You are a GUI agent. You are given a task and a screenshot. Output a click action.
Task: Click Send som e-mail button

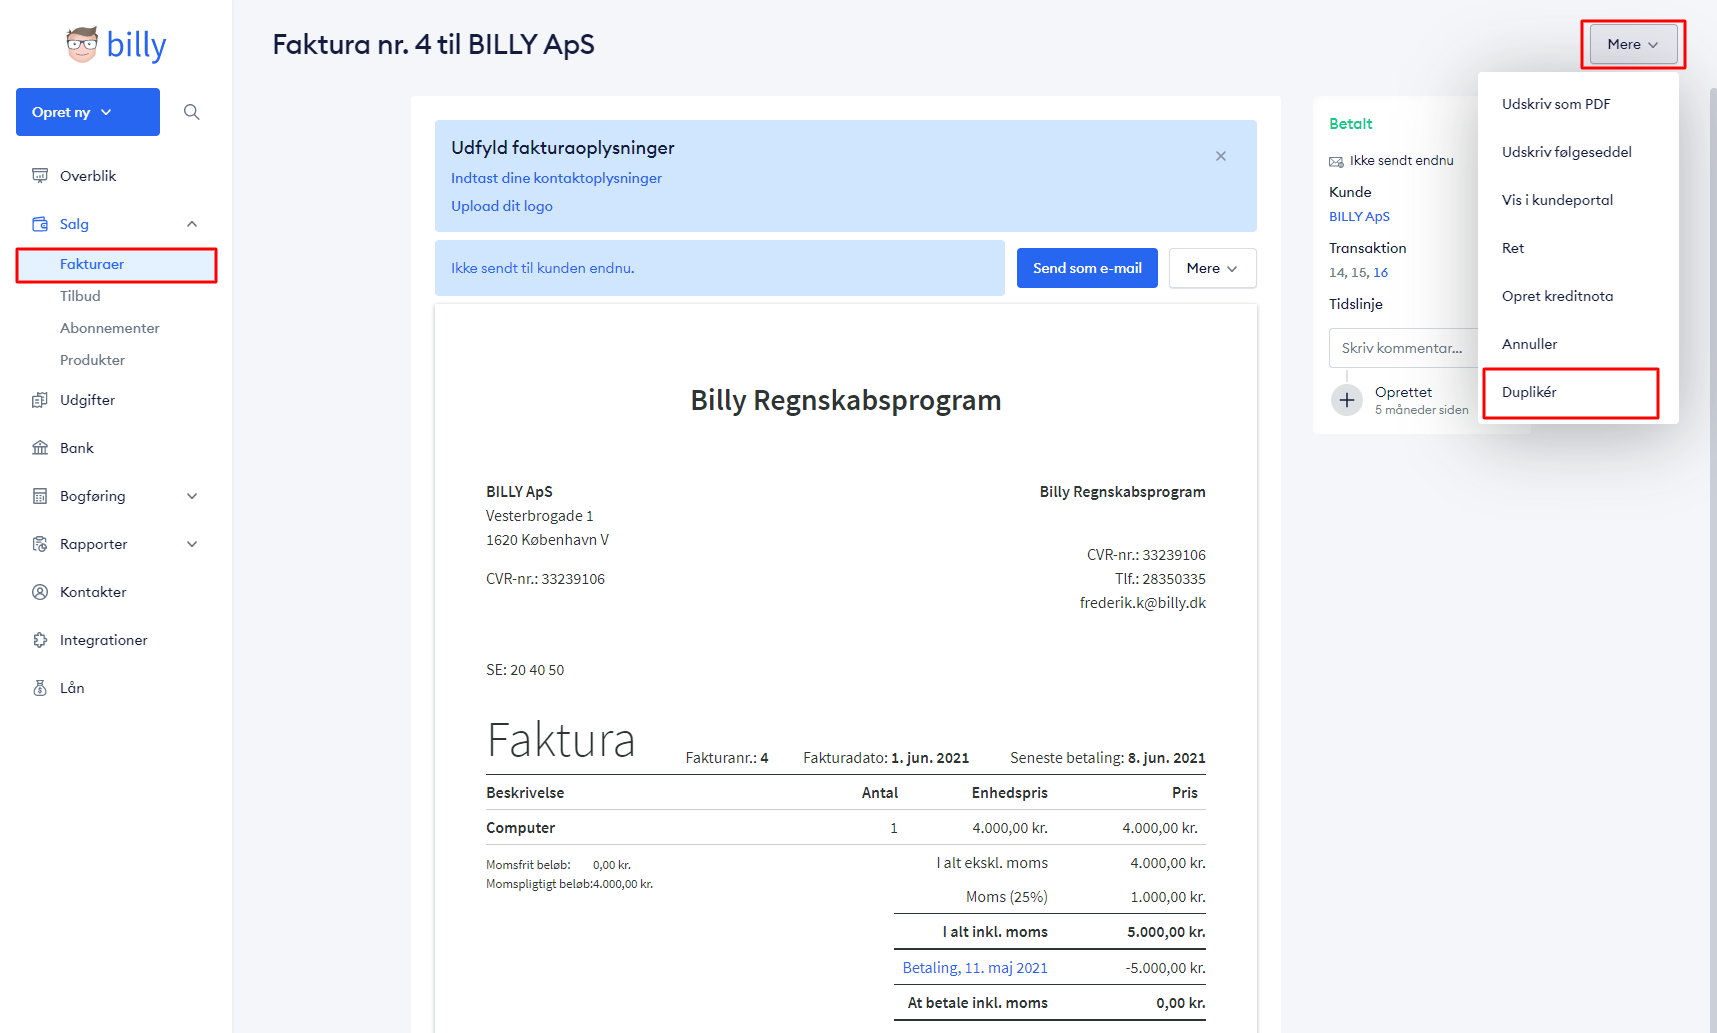(x=1087, y=268)
